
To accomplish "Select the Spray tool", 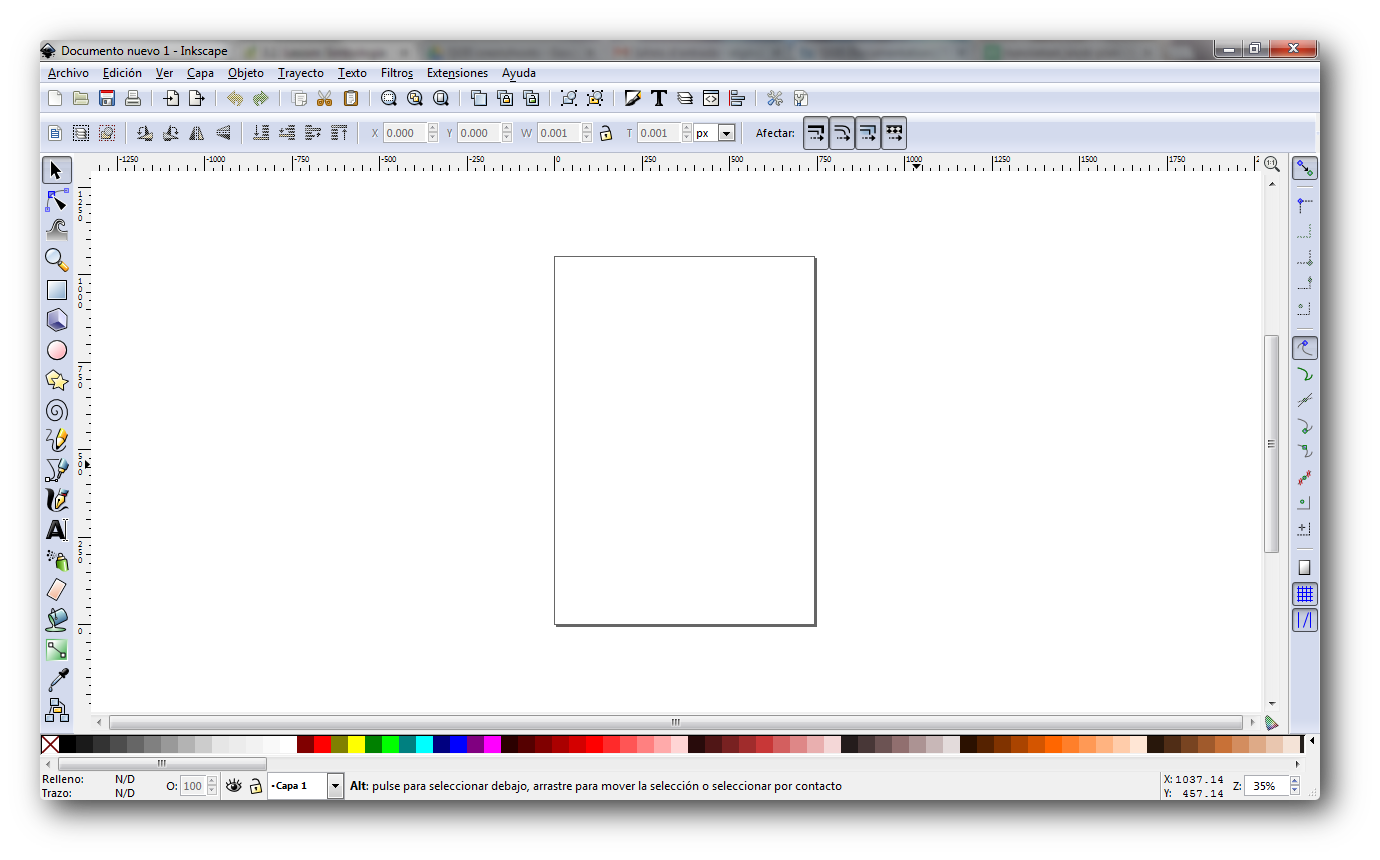I will (x=57, y=560).
